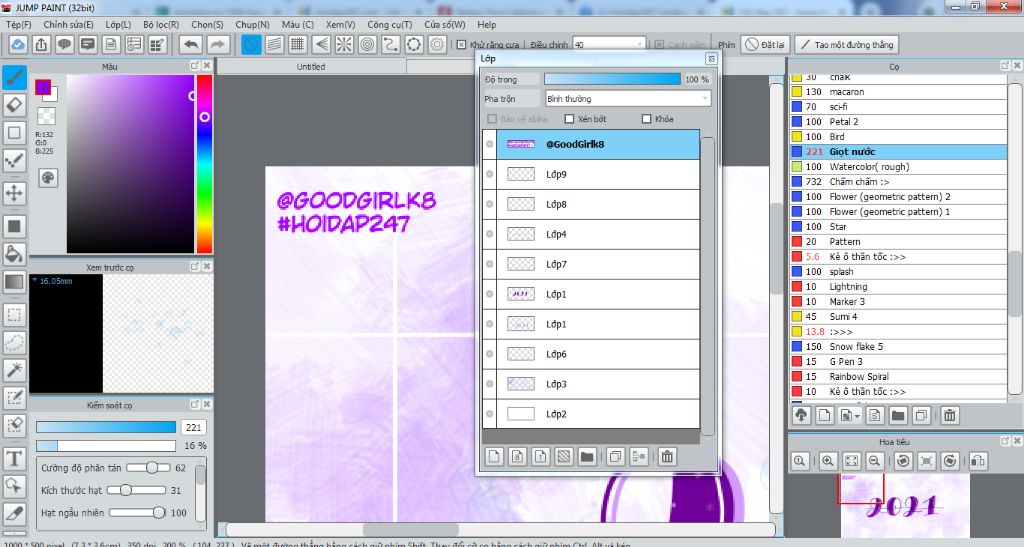Enable curve snap guide

[x=391, y=44]
